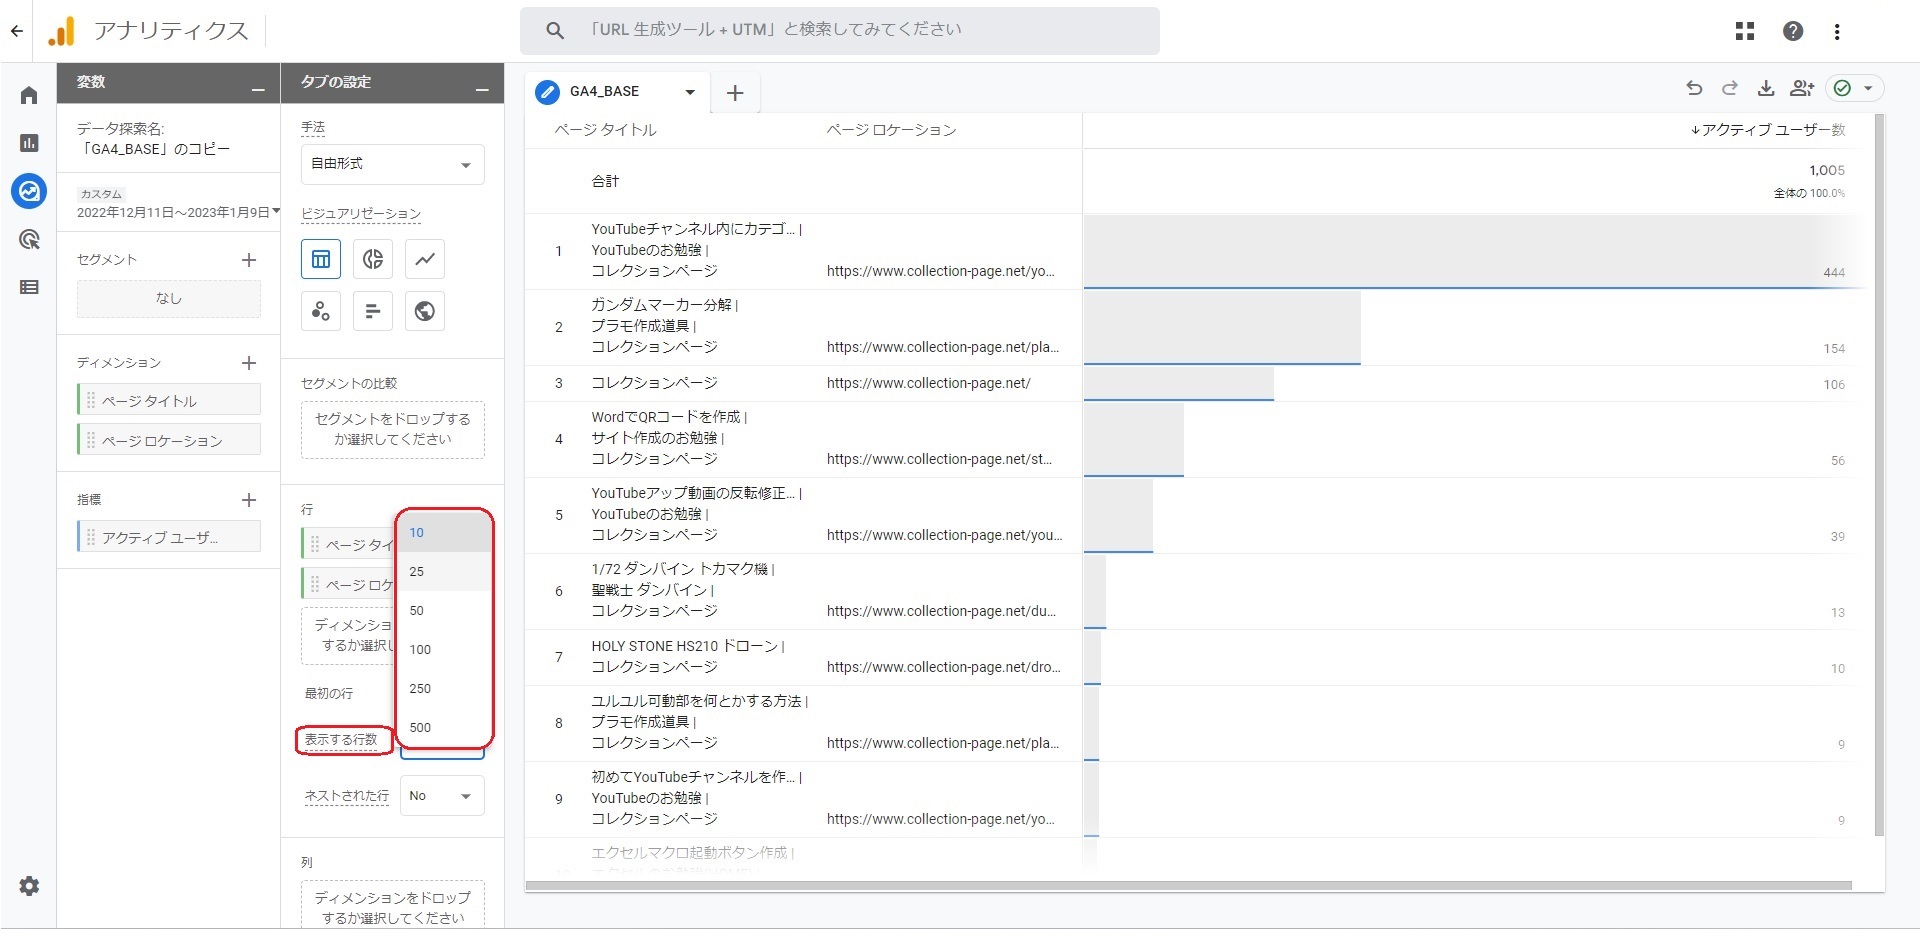1920x929 pixels.
Task: Add a new metric with plus
Action: click(x=249, y=500)
